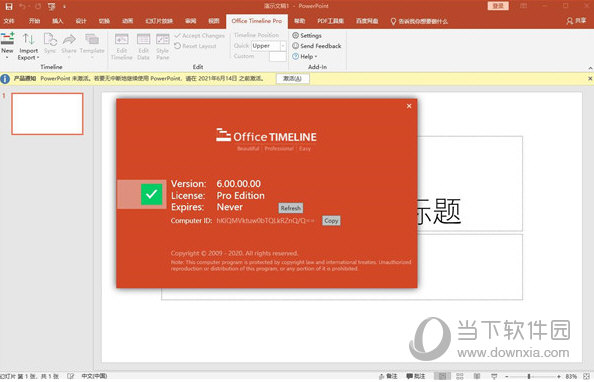Switch to Slide Sorter view icon
Screen dimensions: 594x382
(x=460, y=376)
